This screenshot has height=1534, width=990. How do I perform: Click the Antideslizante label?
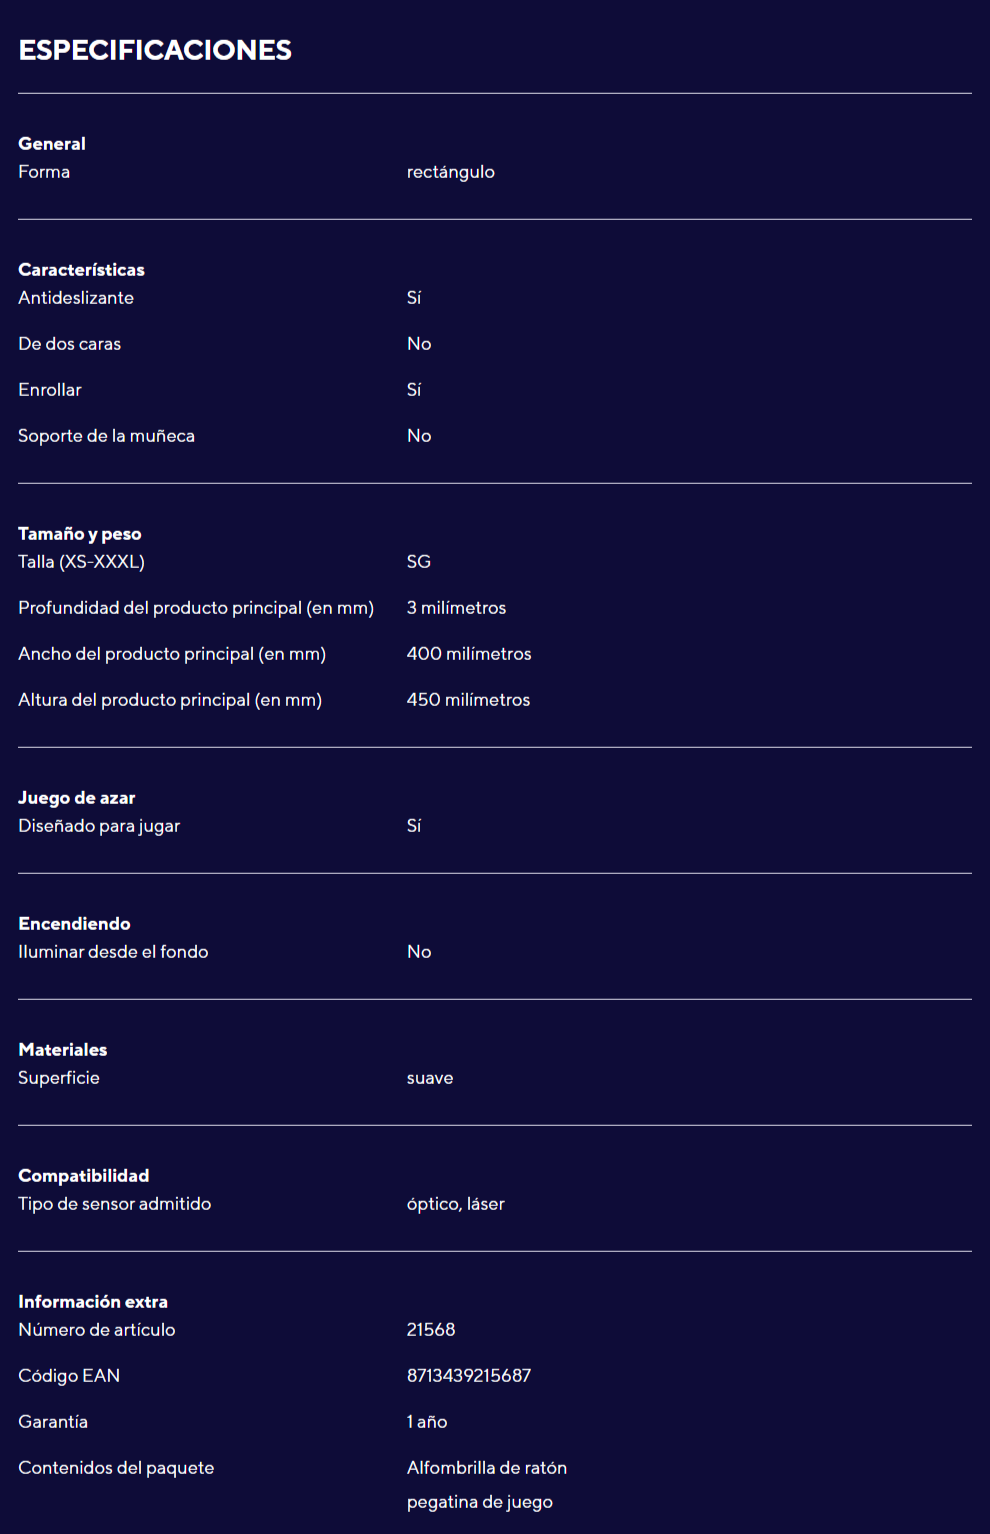(x=76, y=298)
